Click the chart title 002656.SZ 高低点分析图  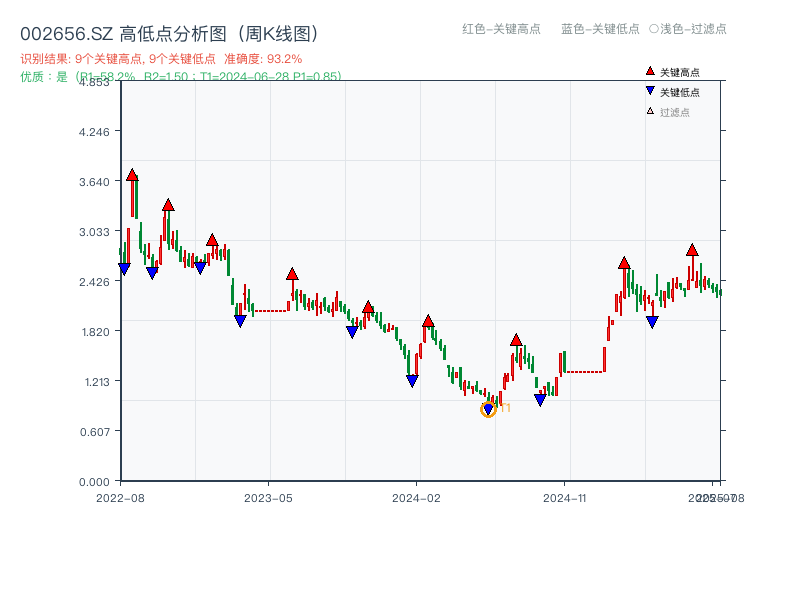pyautogui.click(x=168, y=35)
